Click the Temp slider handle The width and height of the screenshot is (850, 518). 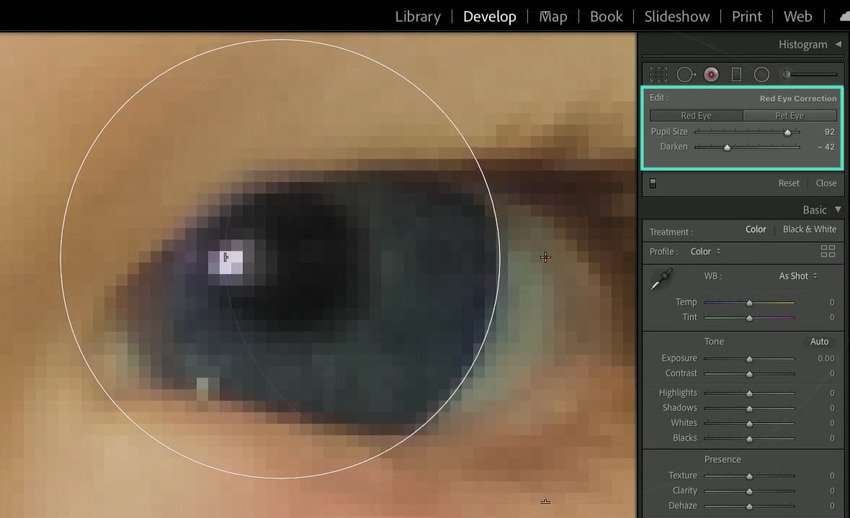[x=749, y=302]
